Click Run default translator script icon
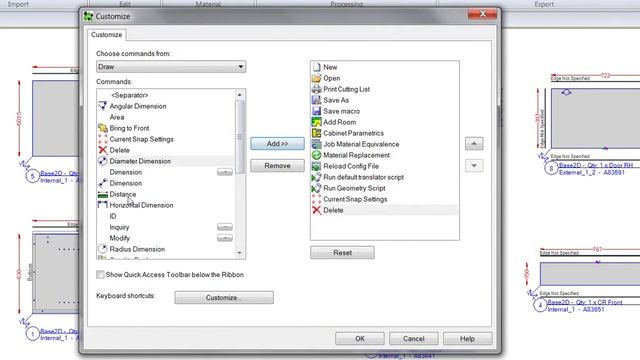 [x=316, y=177]
